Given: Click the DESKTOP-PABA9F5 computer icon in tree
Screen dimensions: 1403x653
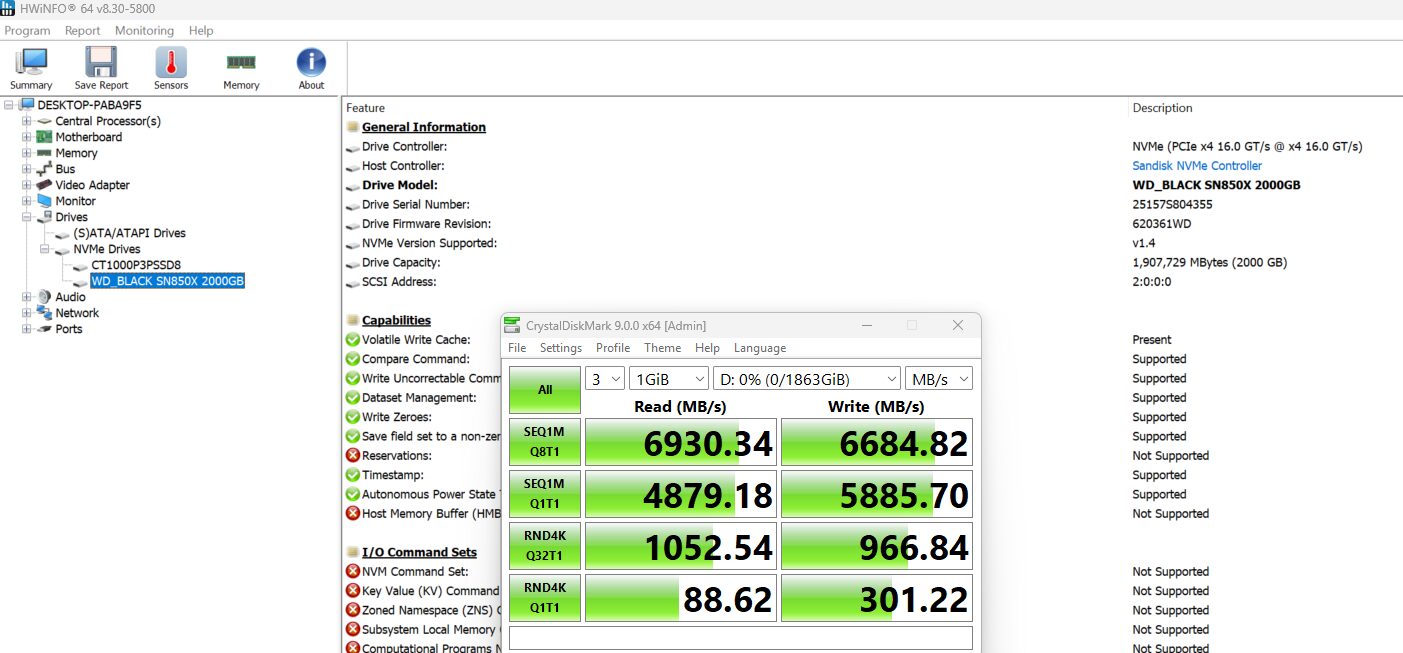Looking at the screenshot, I should 26,105.
